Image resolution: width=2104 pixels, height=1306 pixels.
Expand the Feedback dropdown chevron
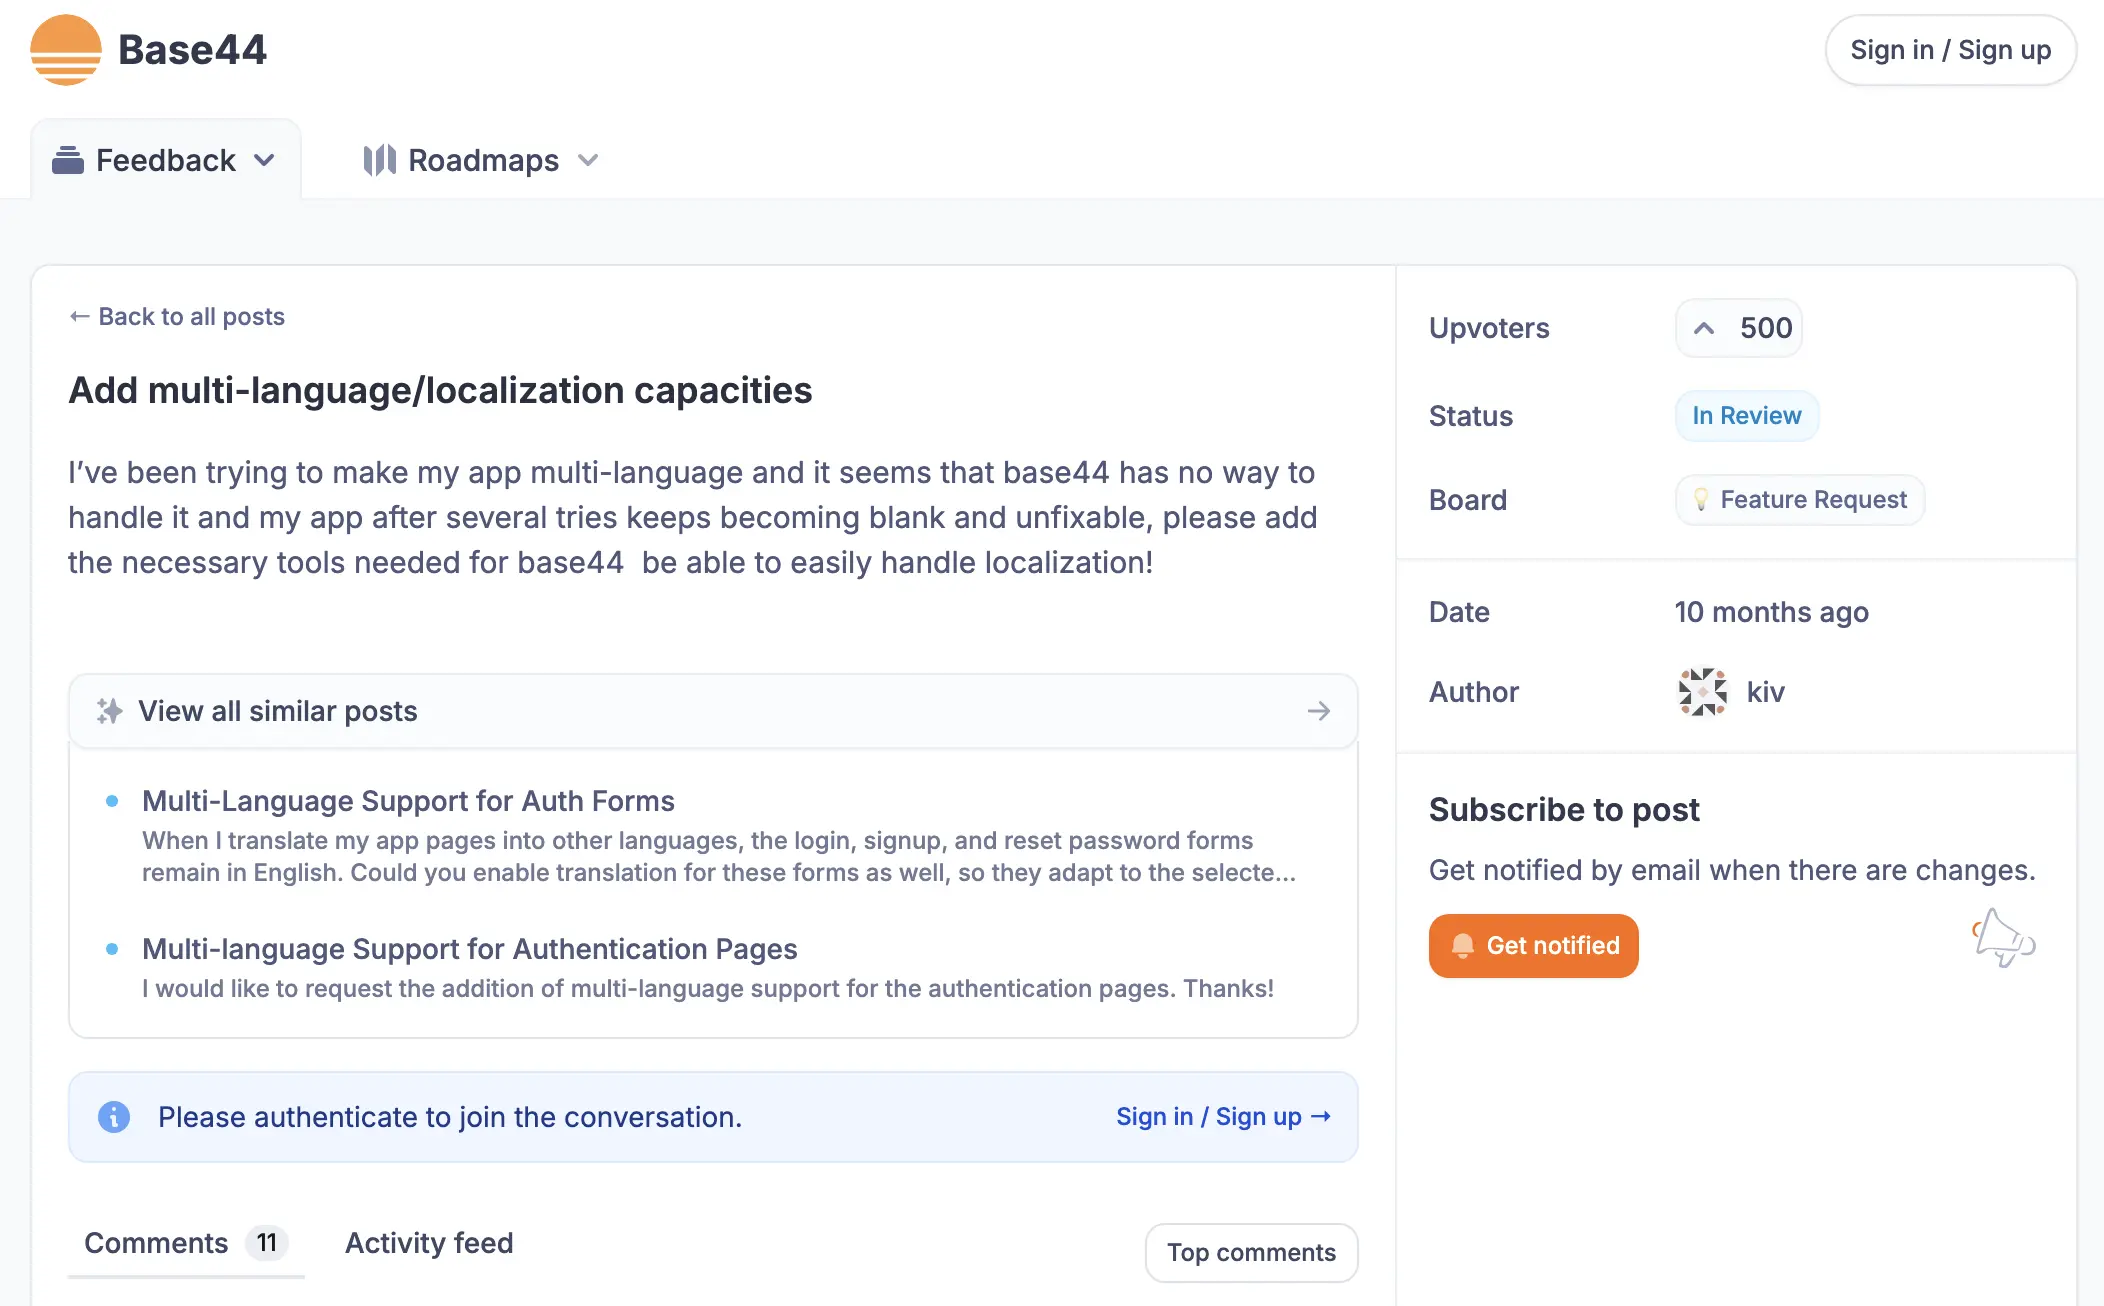coord(264,160)
